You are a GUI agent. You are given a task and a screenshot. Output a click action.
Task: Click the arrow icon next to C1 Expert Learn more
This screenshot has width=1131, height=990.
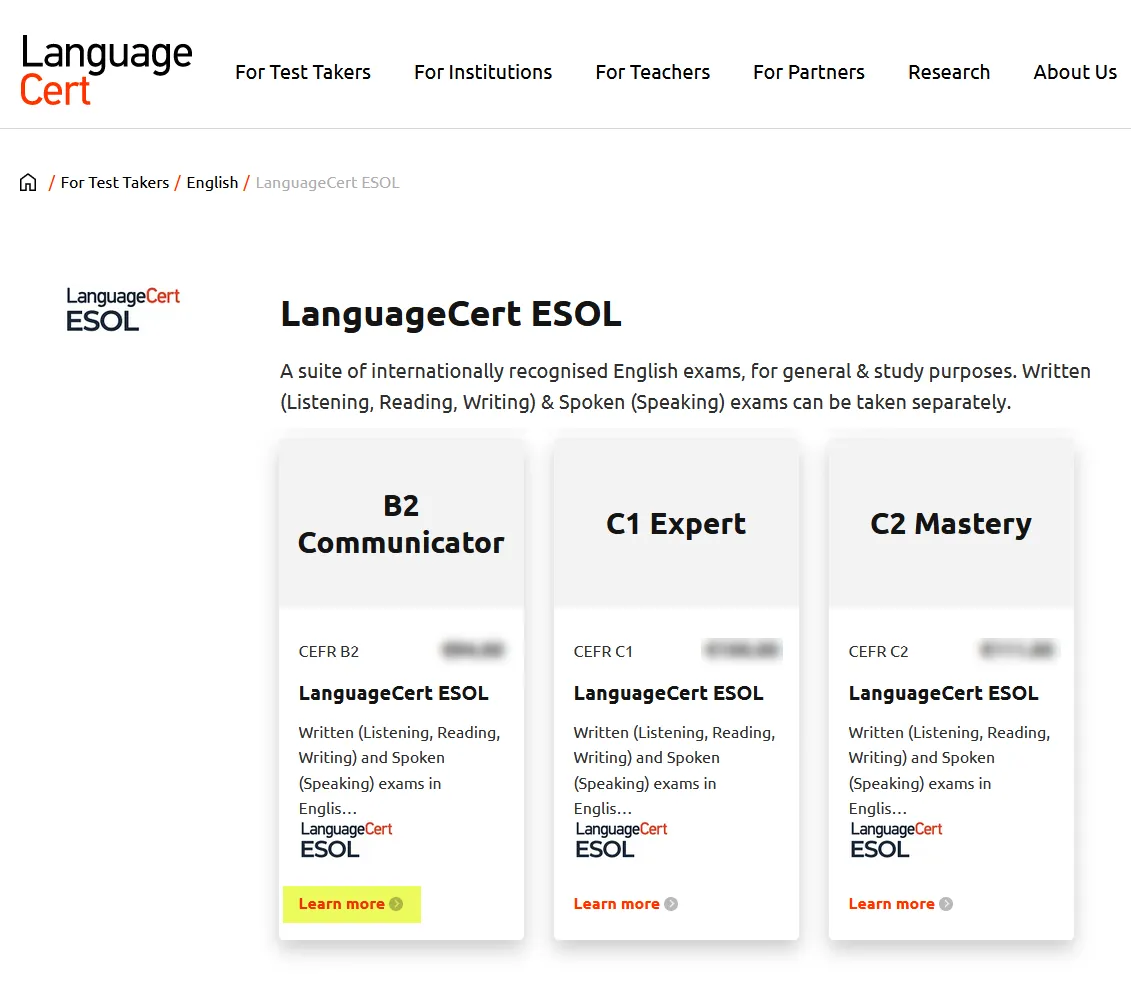point(671,903)
